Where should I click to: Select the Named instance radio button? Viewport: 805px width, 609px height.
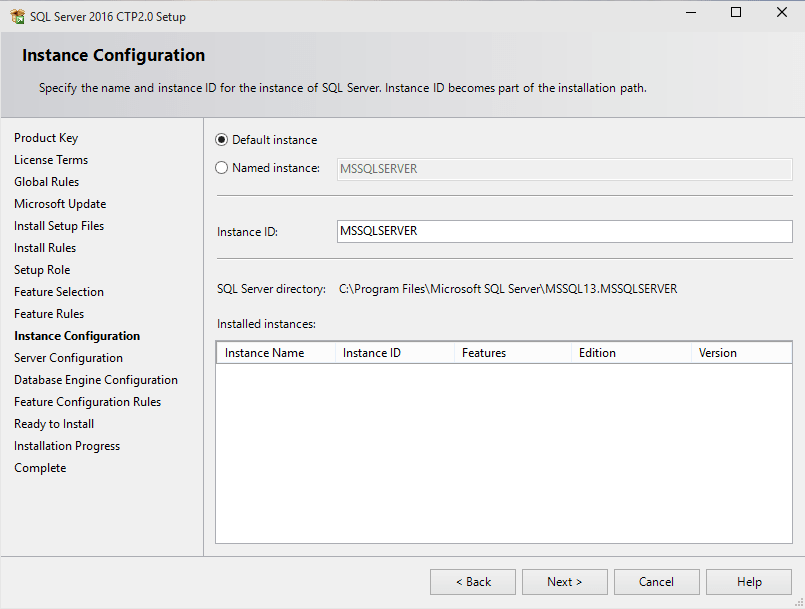221,168
